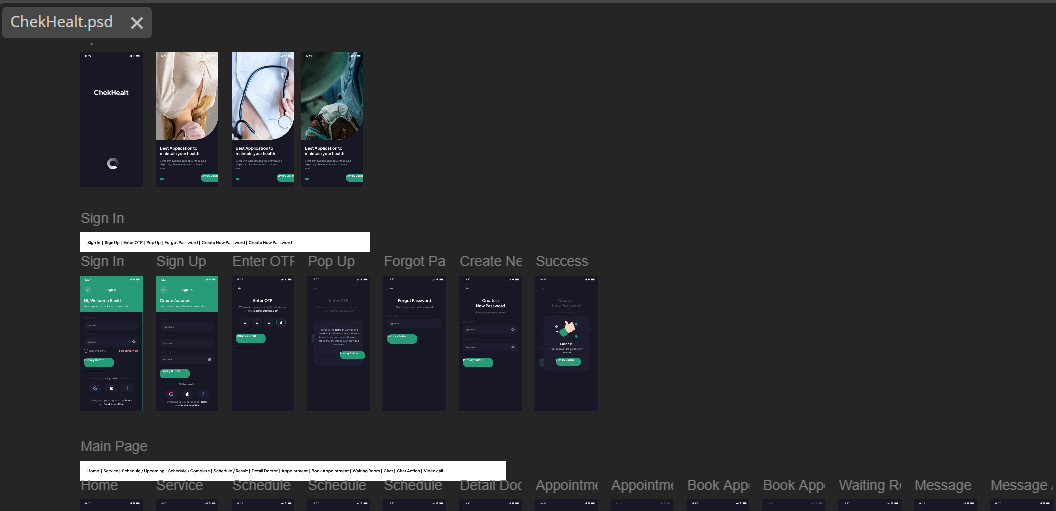The image size is (1056, 511).
Task: Select the Waiting R artboard label
Action: [870, 485]
